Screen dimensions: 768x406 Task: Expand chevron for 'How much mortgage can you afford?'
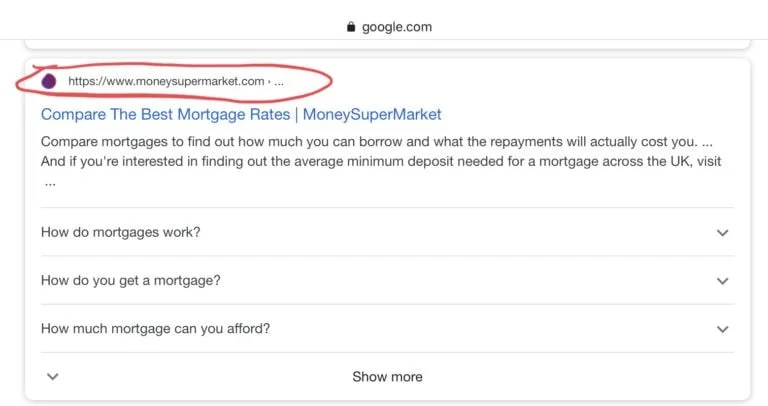(x=722, y=329)
